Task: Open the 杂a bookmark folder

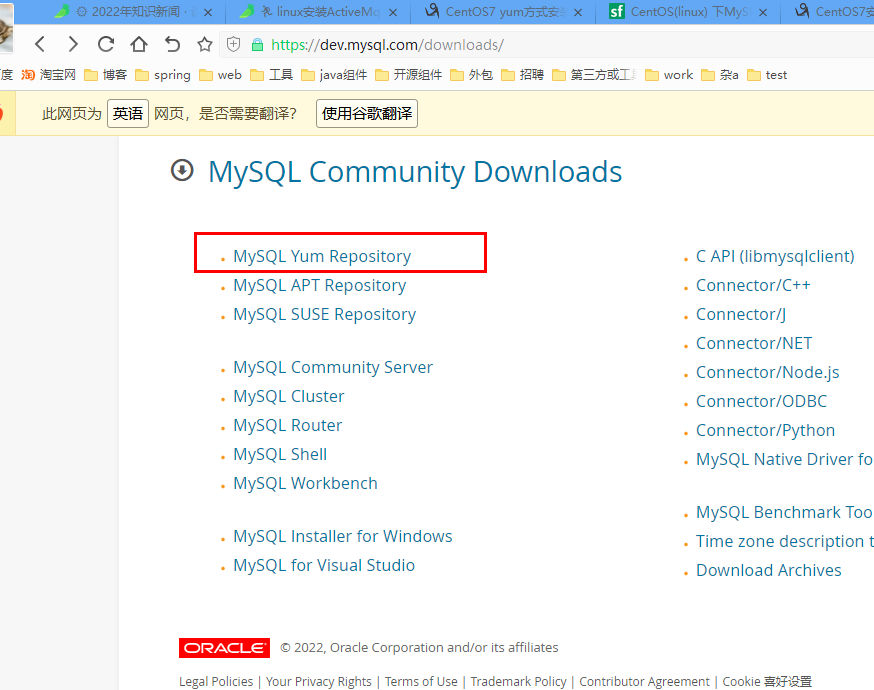Action: pos(720,75)
